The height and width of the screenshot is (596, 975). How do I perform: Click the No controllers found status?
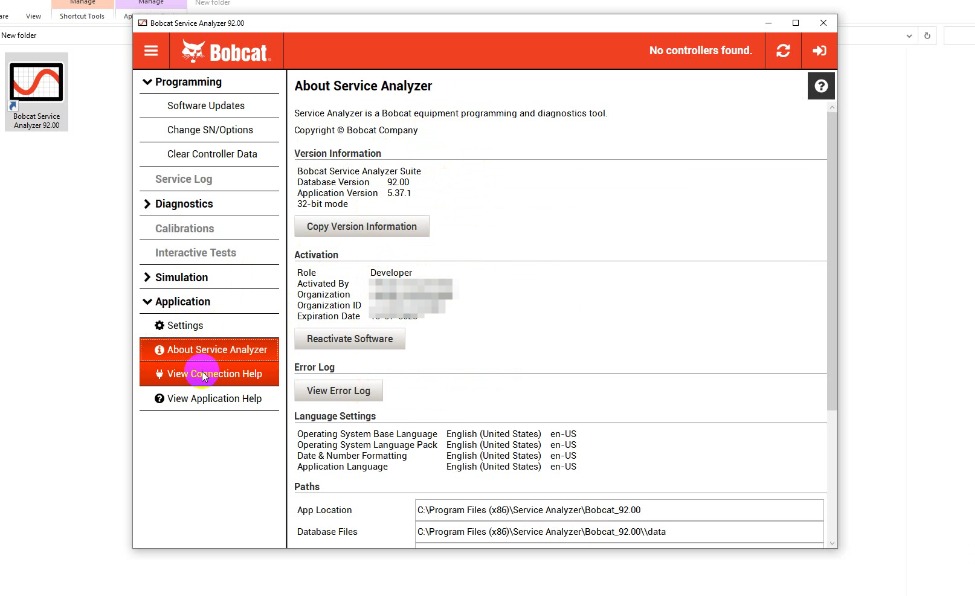pyautogui.click(x=700, y=50)
